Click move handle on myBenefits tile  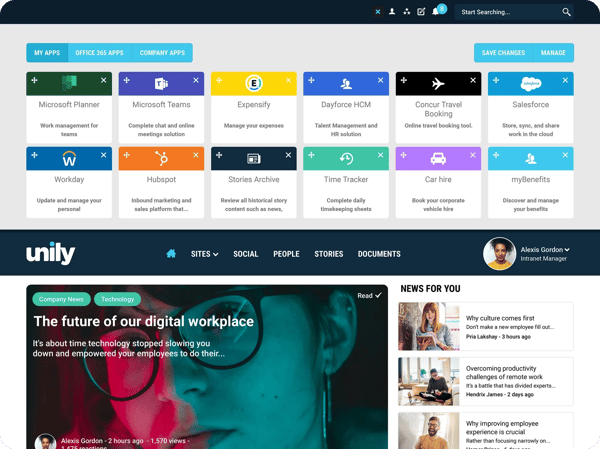[x=496, y=155]
